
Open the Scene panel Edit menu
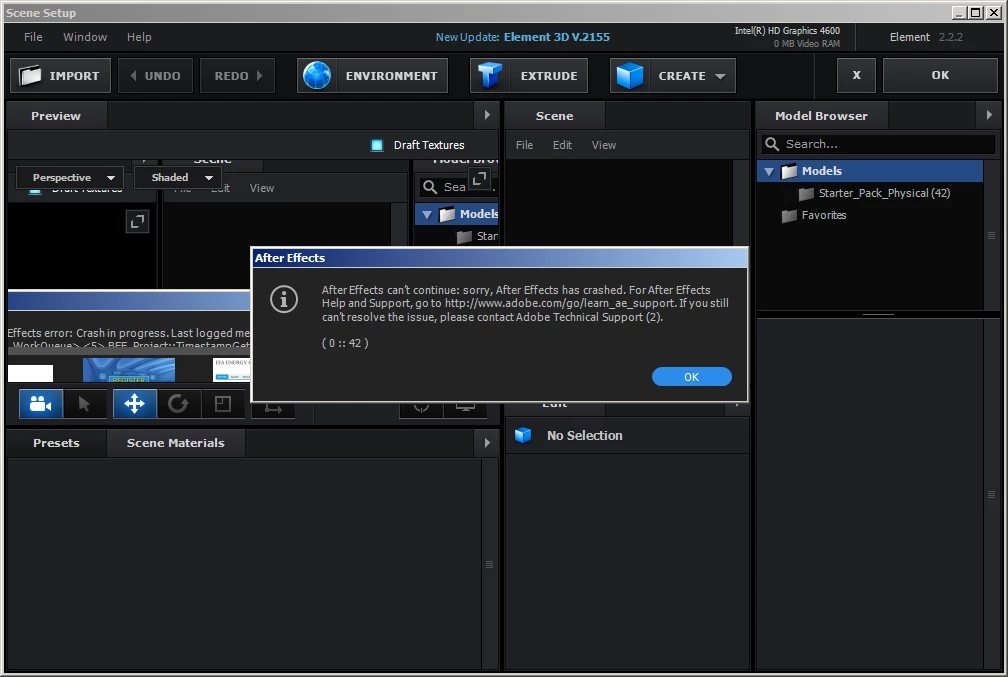point(562,145)
